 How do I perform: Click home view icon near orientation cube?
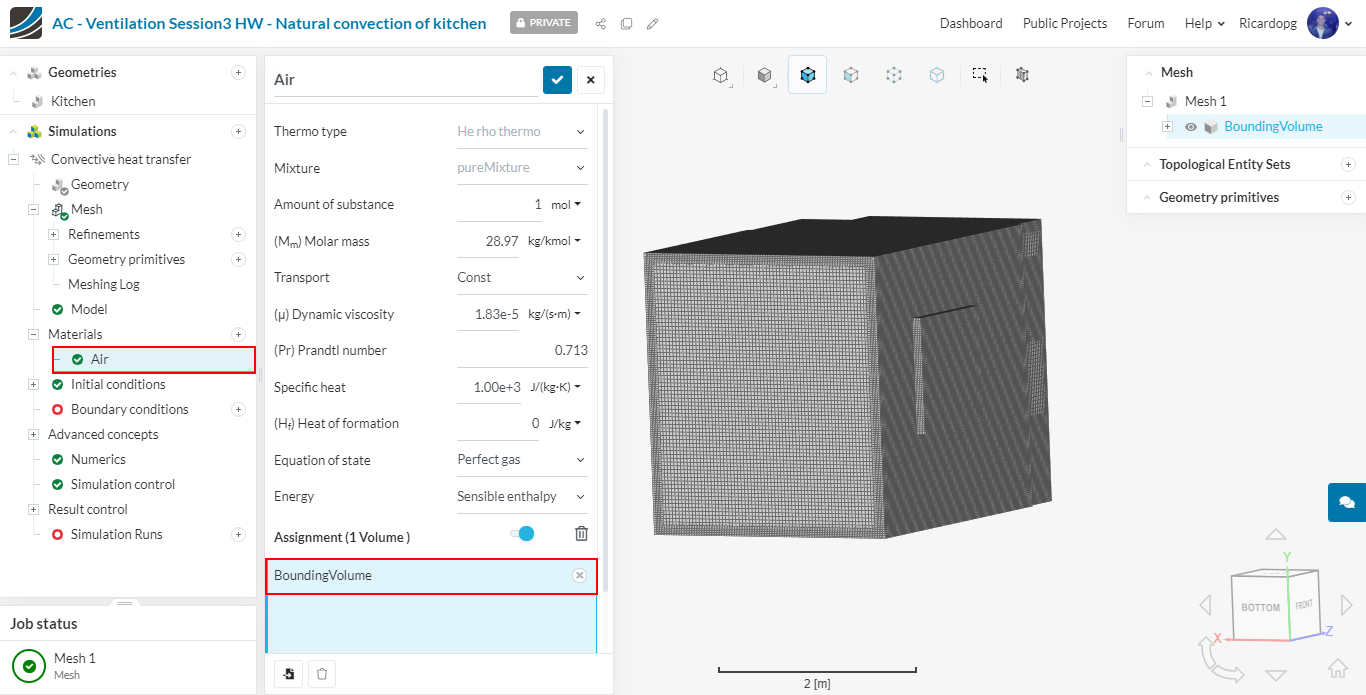tap(1337, 668)
